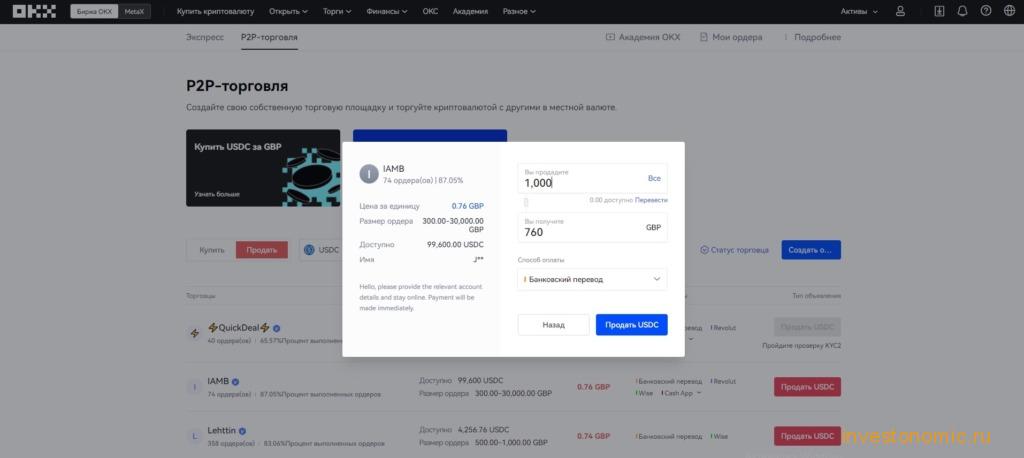Open Академия OKX link
Viewport: 1024px width, 458px height.
[643, 37]
